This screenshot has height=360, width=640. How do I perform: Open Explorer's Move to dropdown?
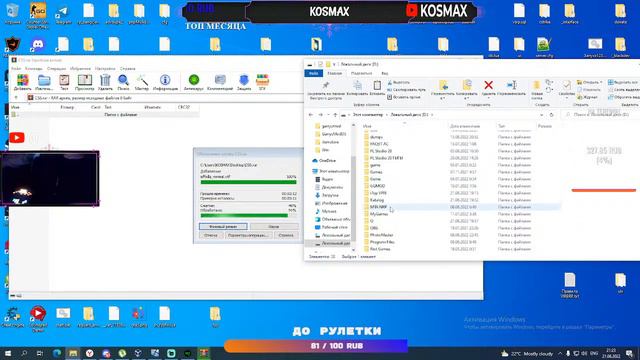click(x=442, y=98)
